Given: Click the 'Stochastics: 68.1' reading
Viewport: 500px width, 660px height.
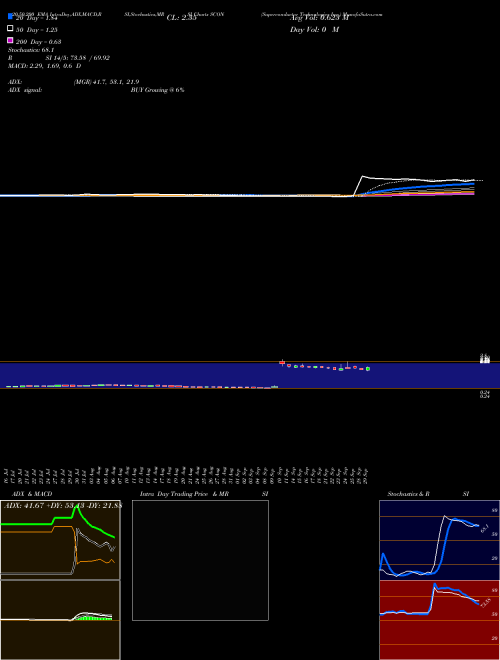Looking at the screenshot, I should point(31,50).
